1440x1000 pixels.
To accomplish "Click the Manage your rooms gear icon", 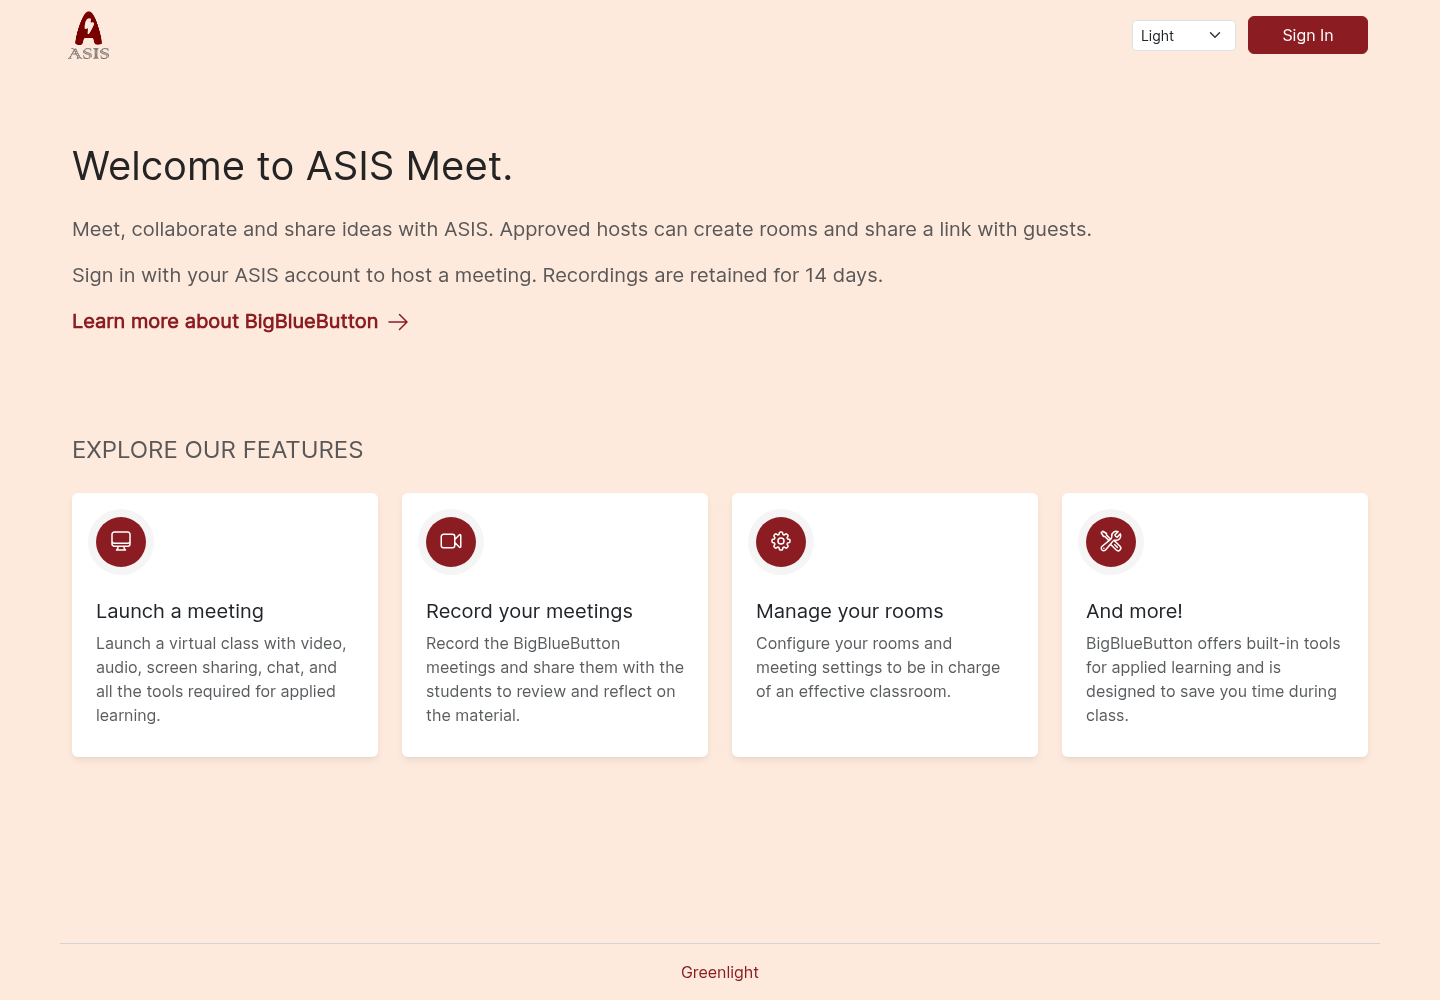I will (x=781, y=541).
